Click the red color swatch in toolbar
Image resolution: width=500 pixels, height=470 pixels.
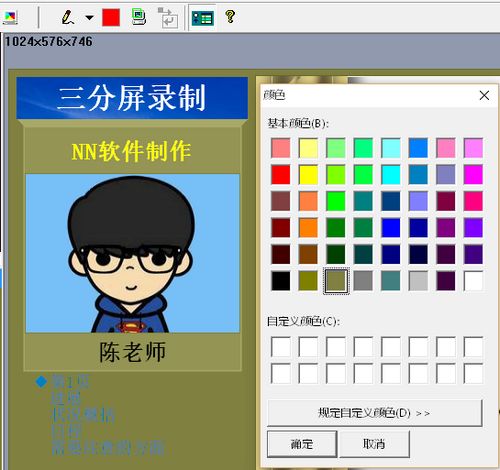111,17
